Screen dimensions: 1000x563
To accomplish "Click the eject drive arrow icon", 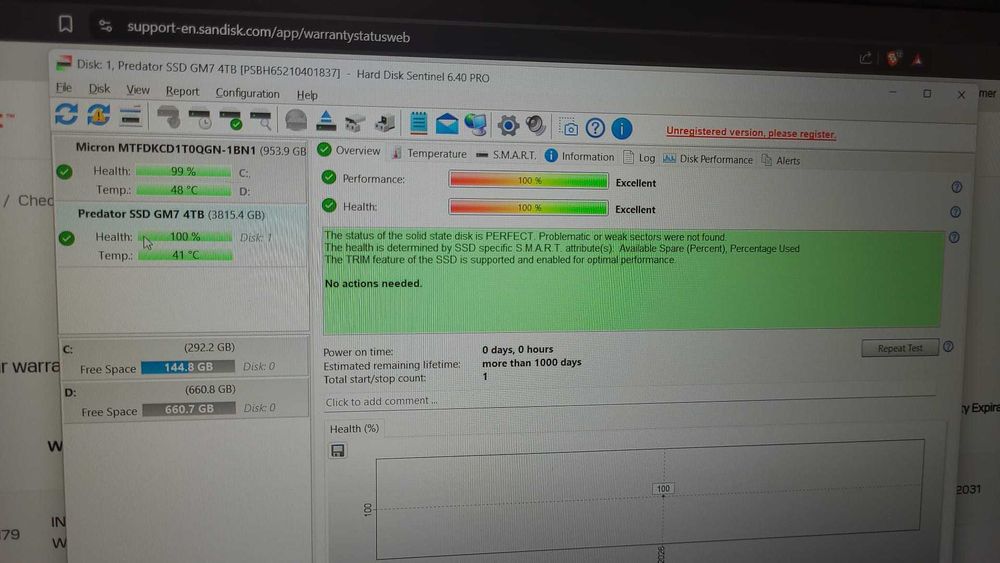I will point(326,121).
